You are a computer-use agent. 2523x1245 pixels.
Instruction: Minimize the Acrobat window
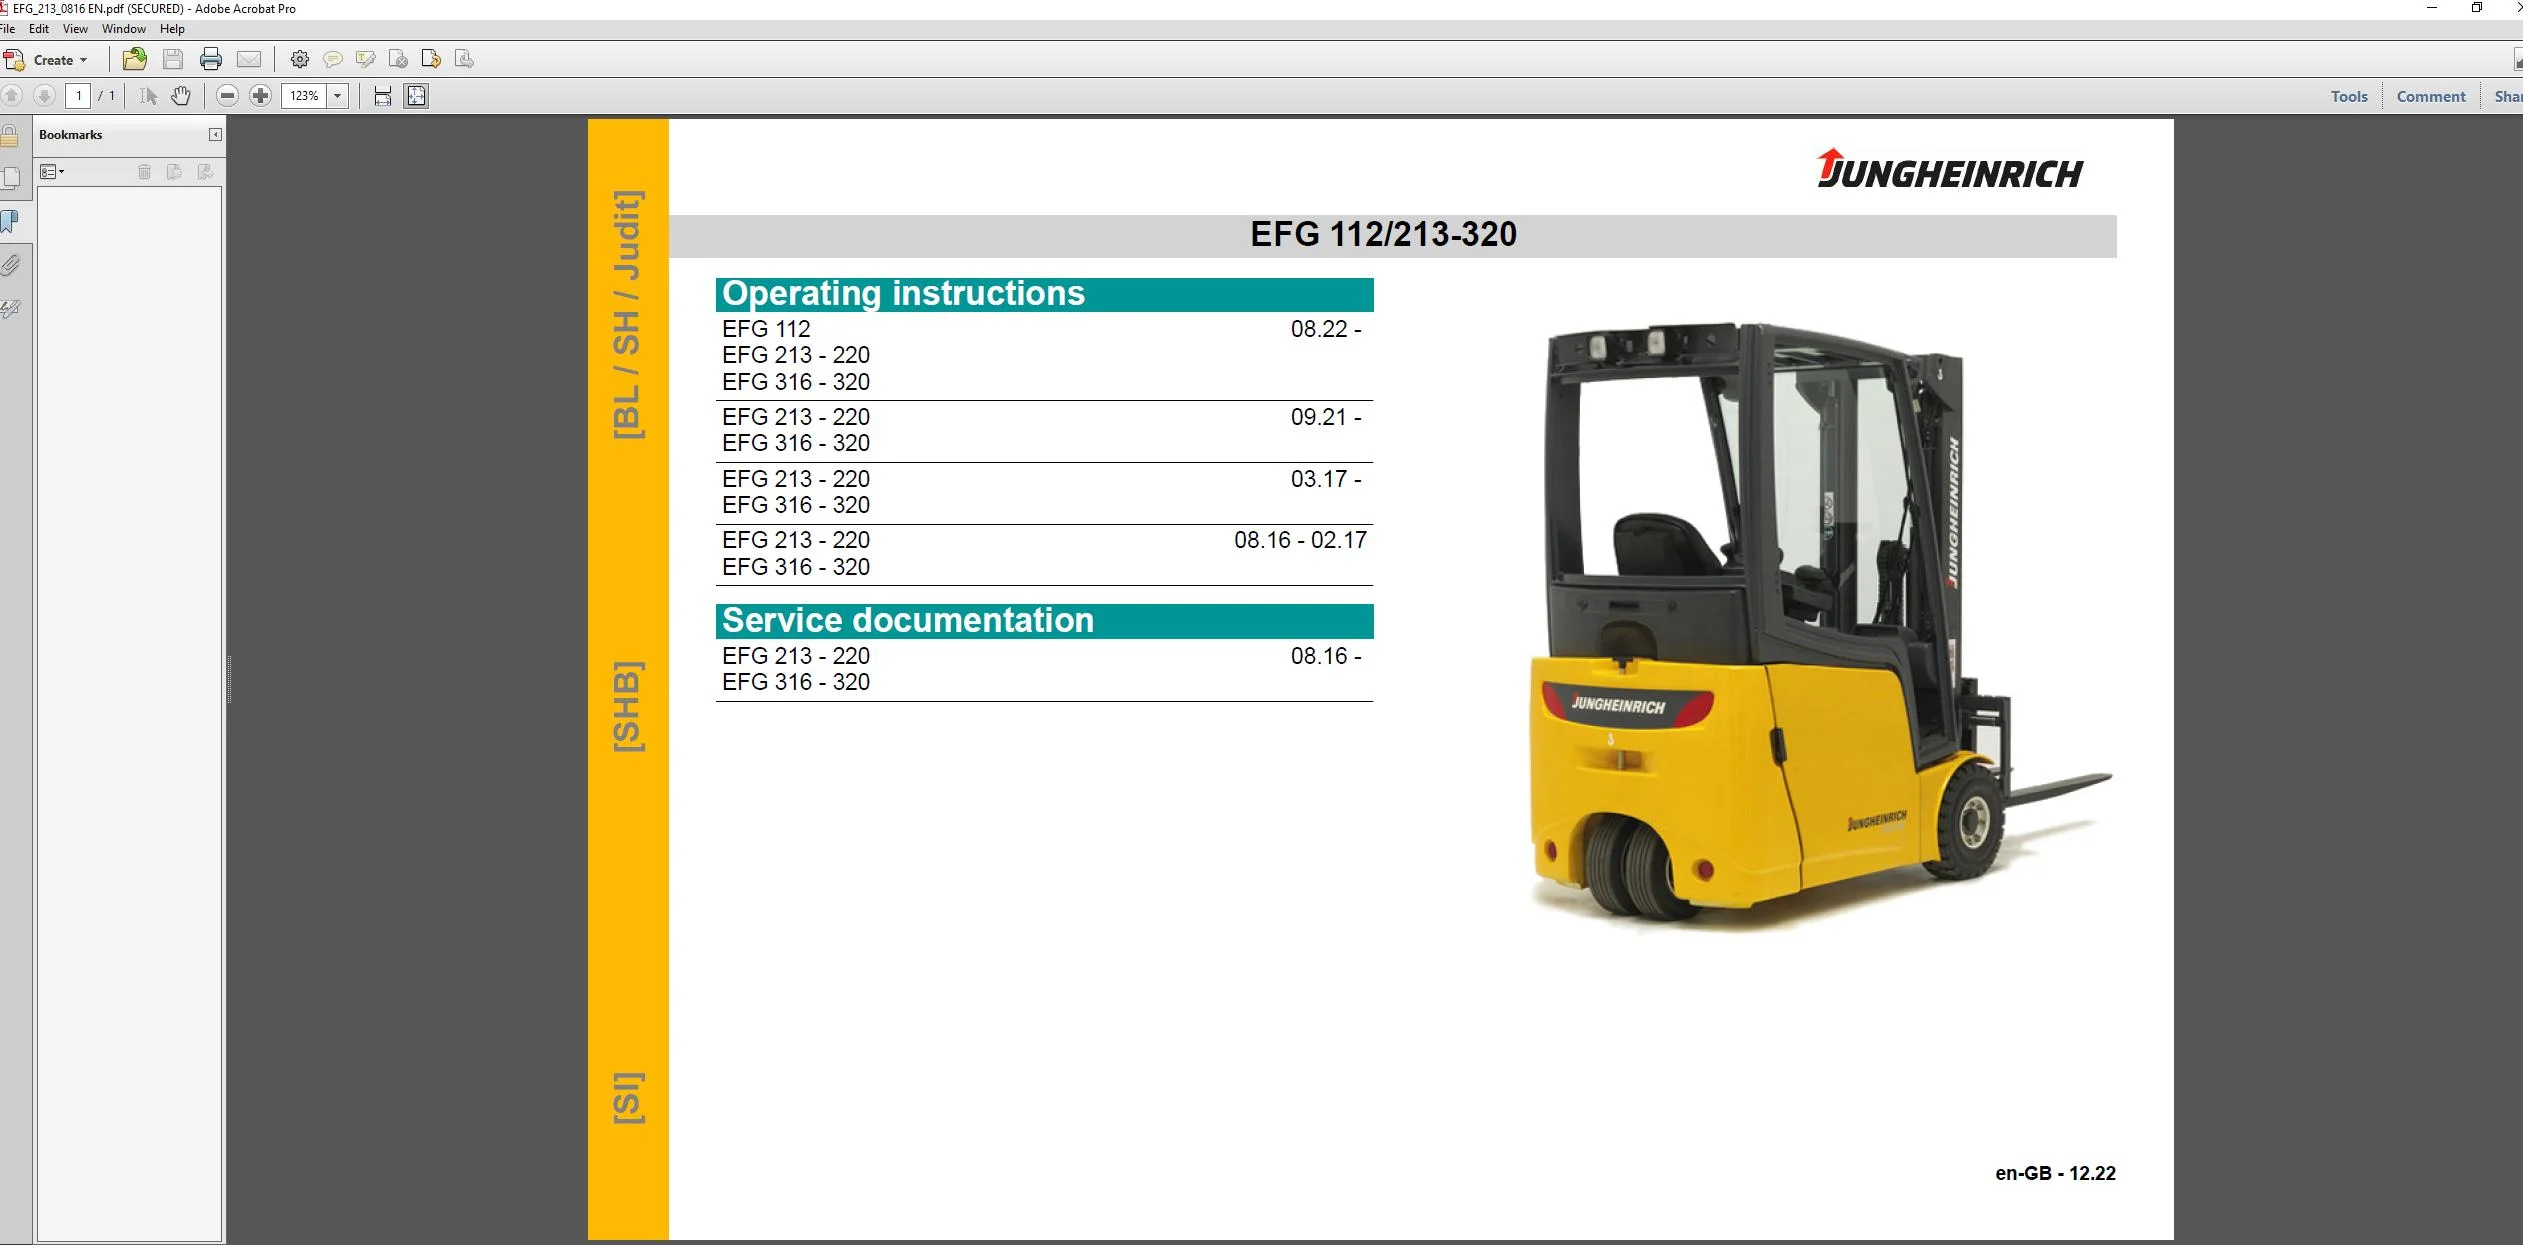coord(2432,8)
